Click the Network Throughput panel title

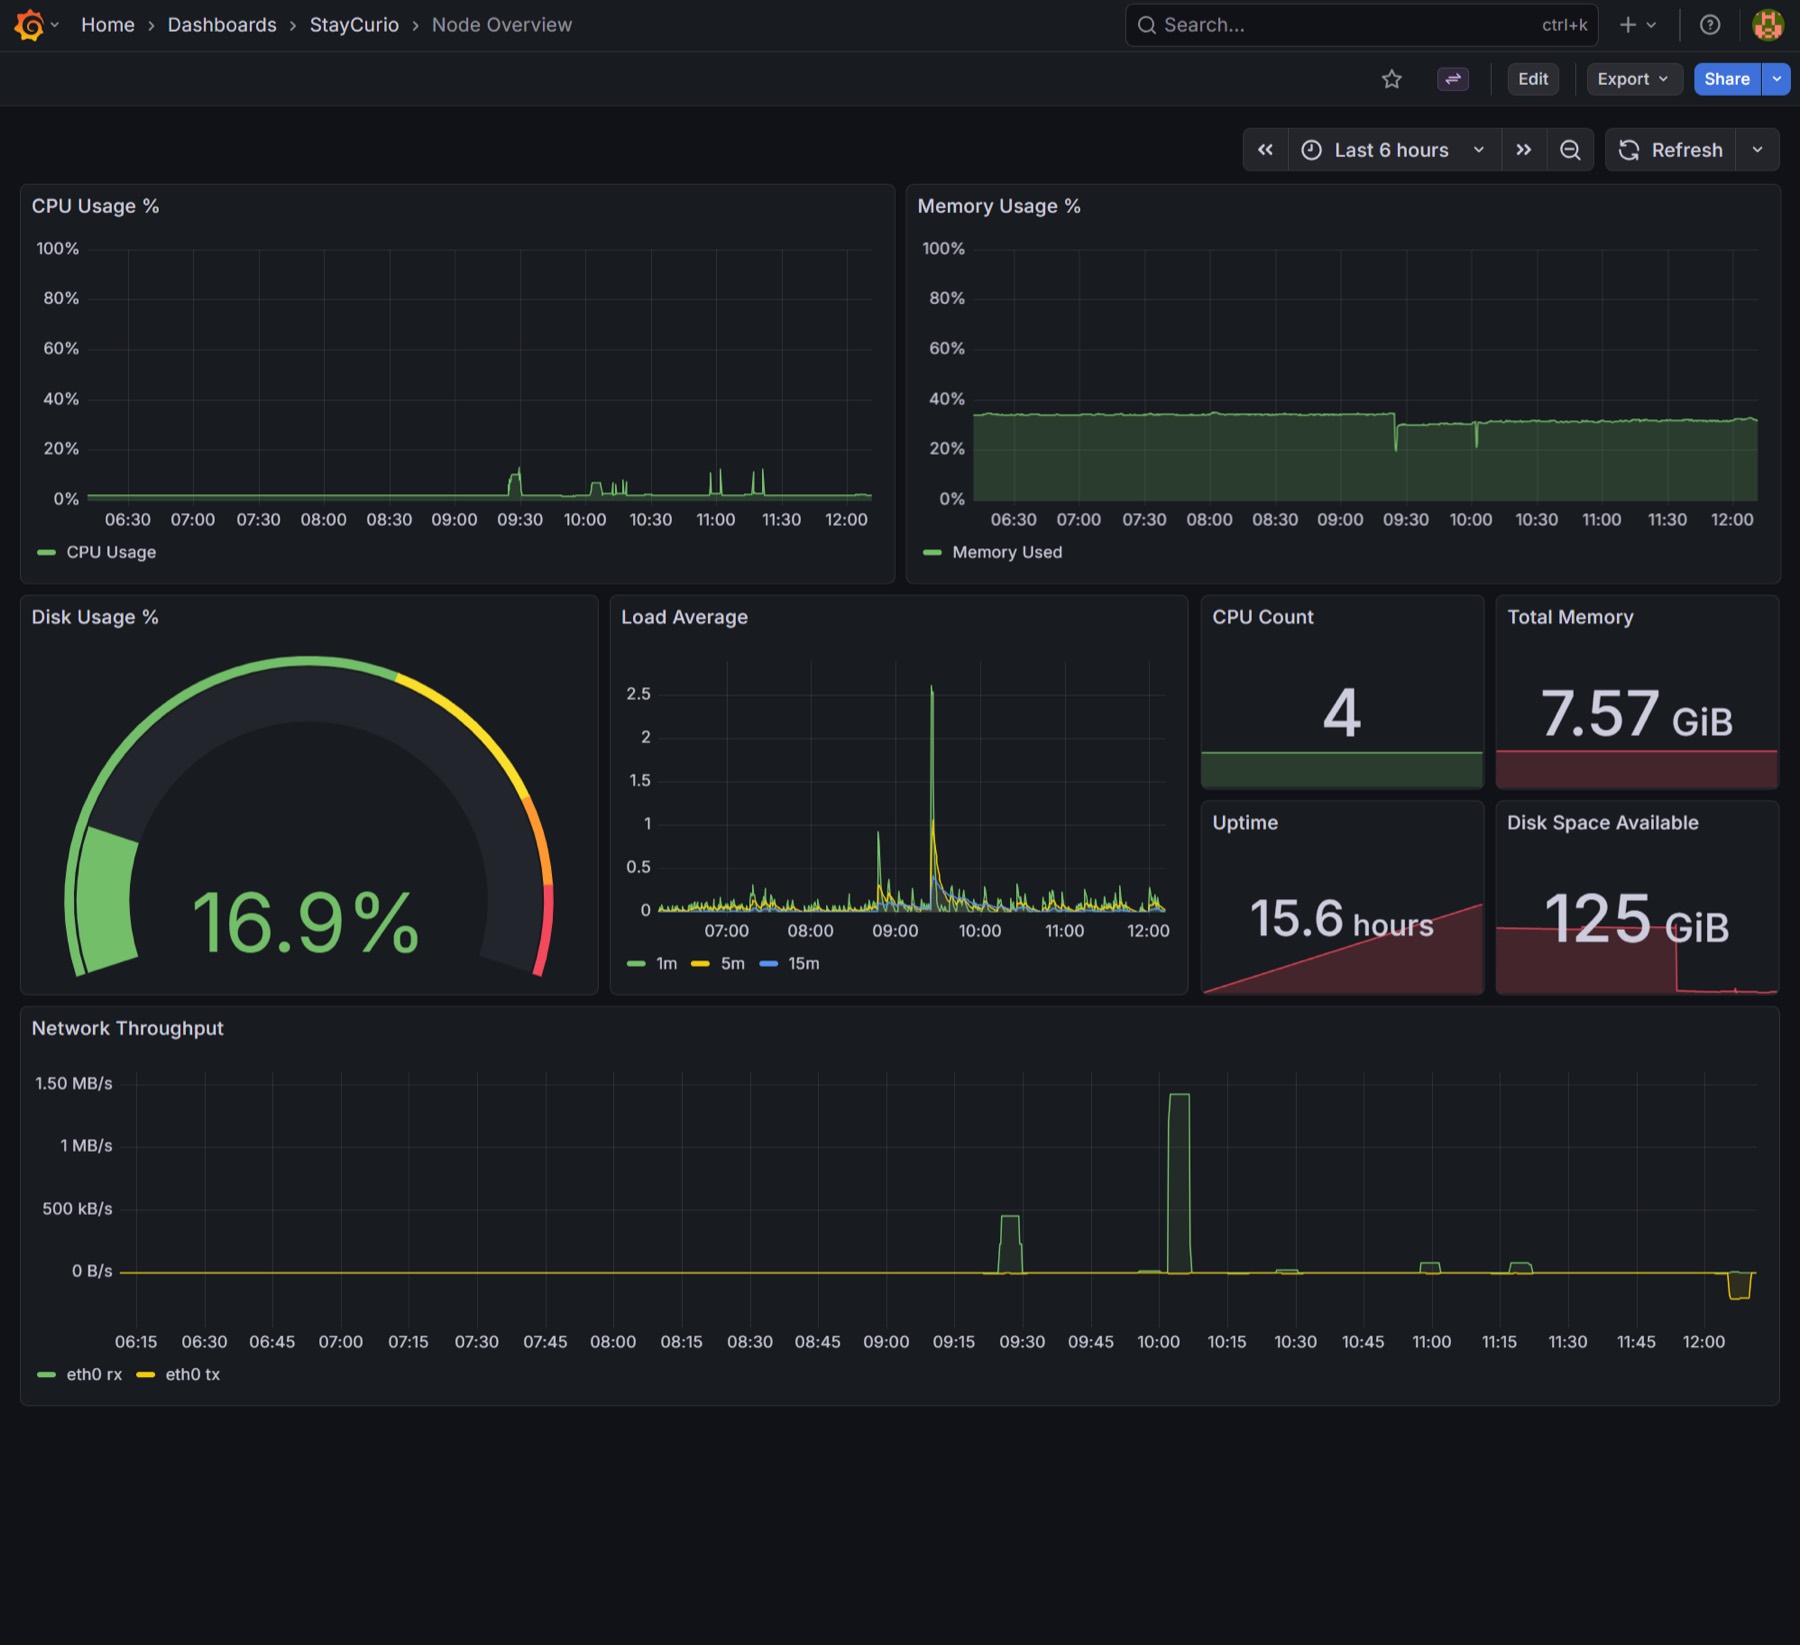tap(128, 1028)
